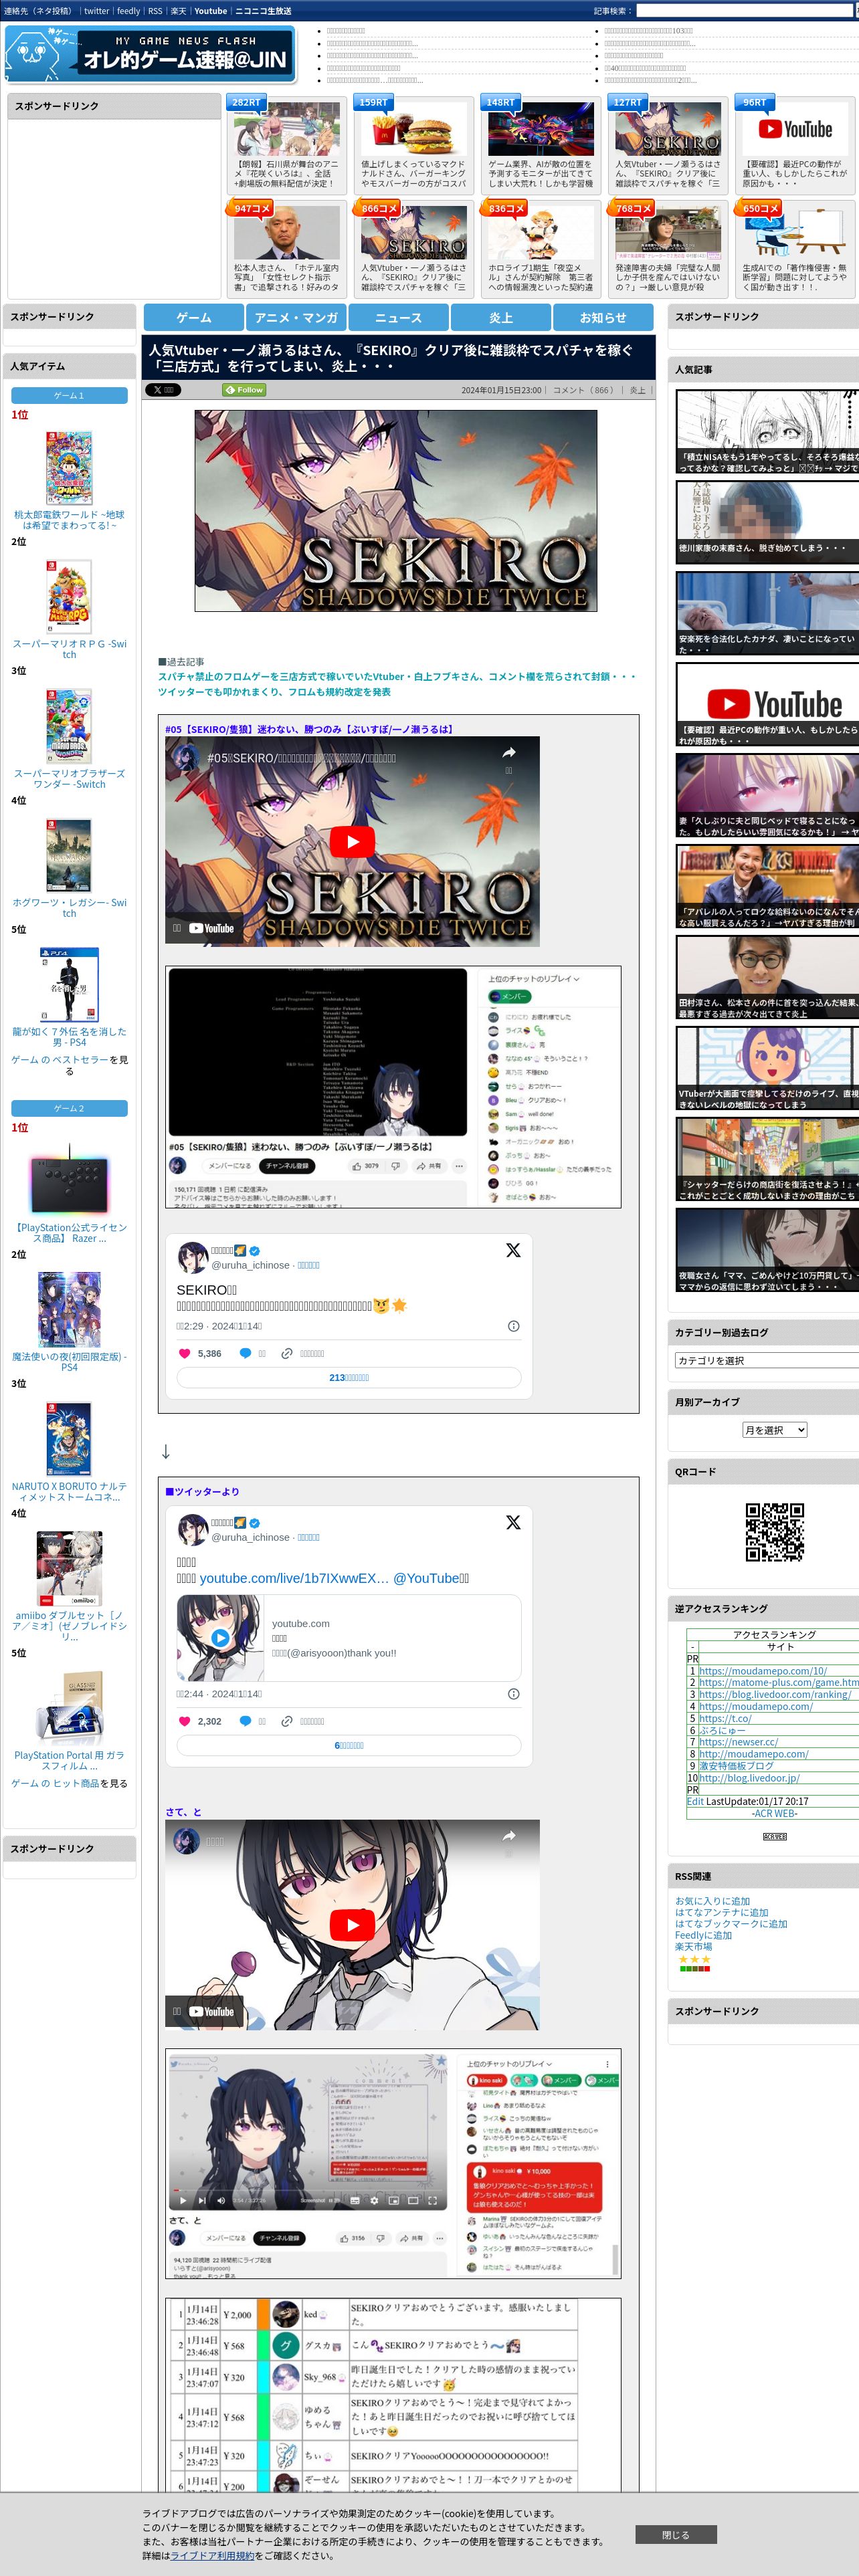Click the ゲーム2 blue ranking header
859x2576 pixels.
point(69,1108)
